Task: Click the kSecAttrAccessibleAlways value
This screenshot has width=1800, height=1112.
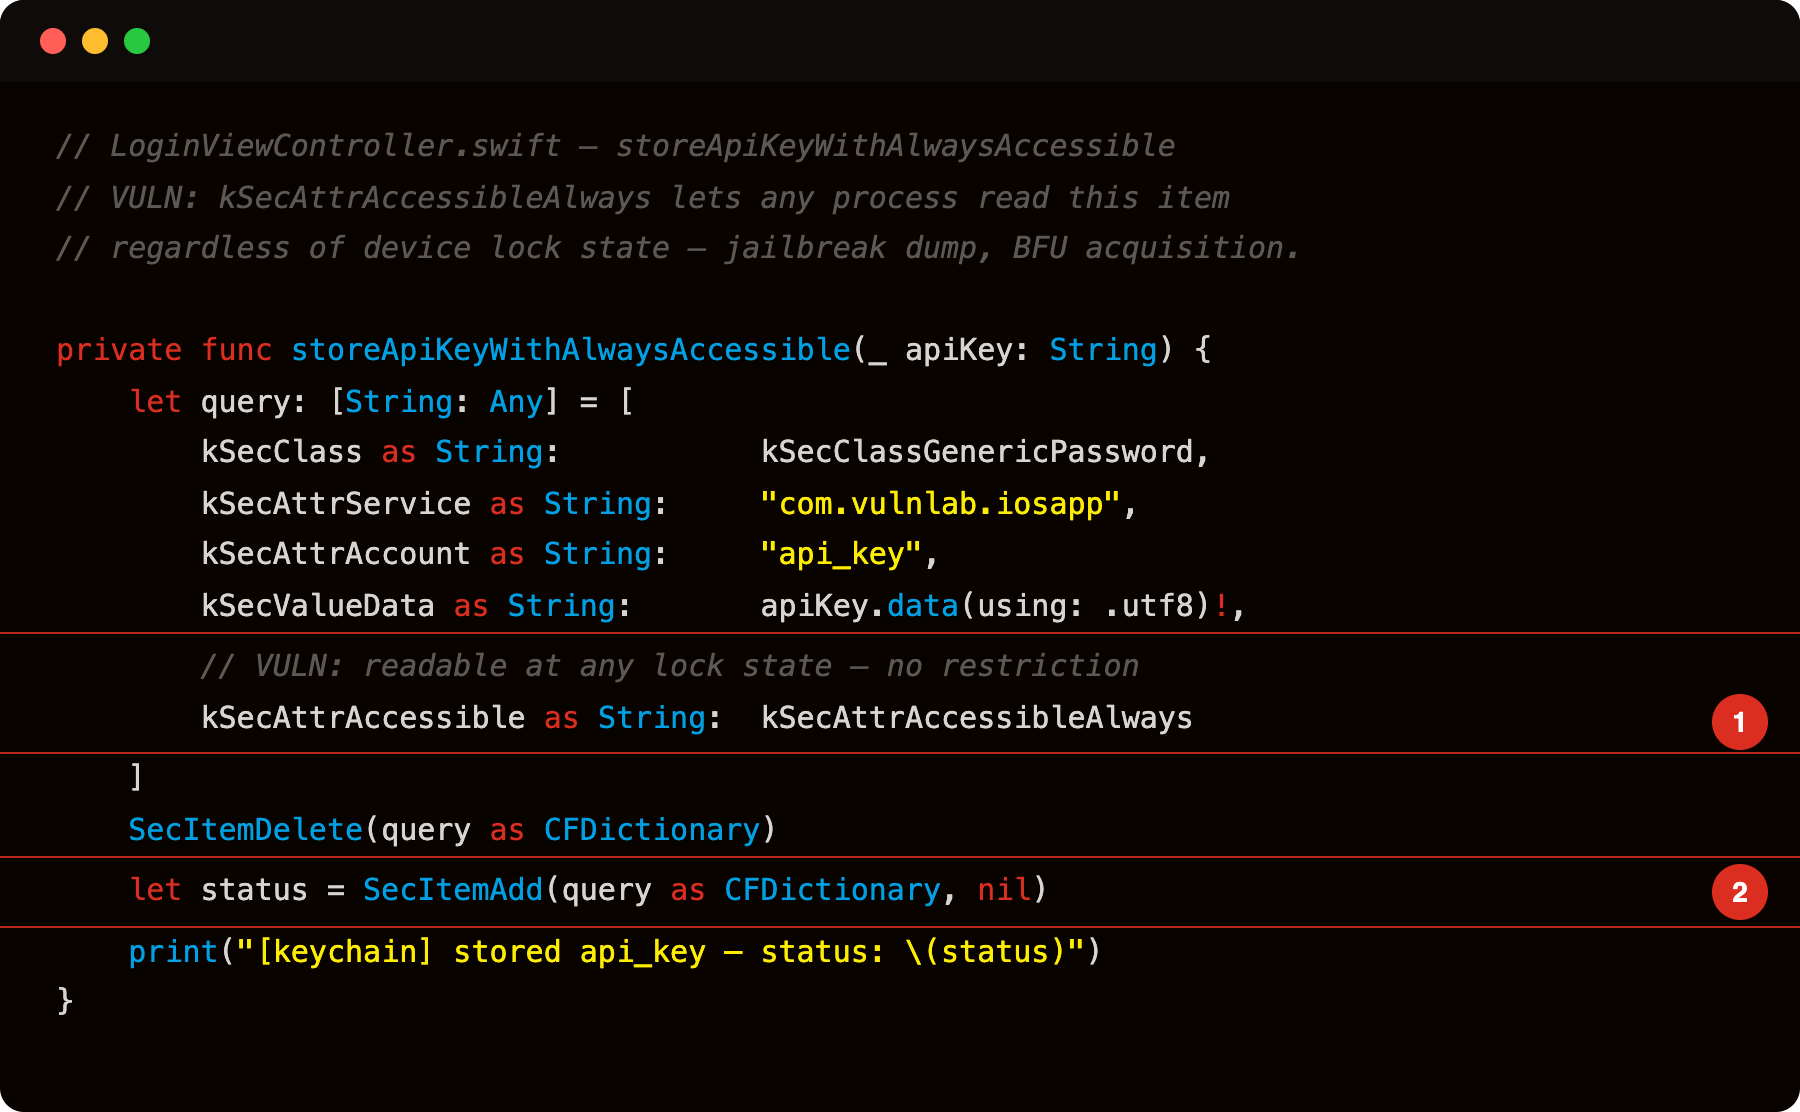Action: 977,718
